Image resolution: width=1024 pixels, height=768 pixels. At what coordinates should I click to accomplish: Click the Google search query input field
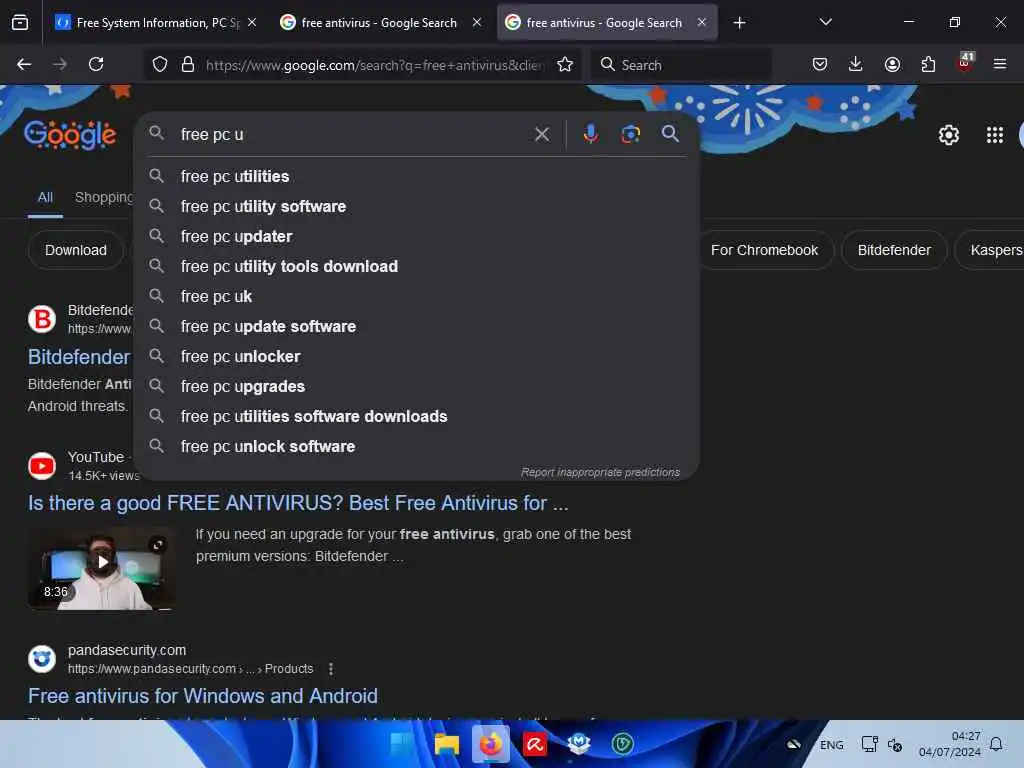click(353, 135)
